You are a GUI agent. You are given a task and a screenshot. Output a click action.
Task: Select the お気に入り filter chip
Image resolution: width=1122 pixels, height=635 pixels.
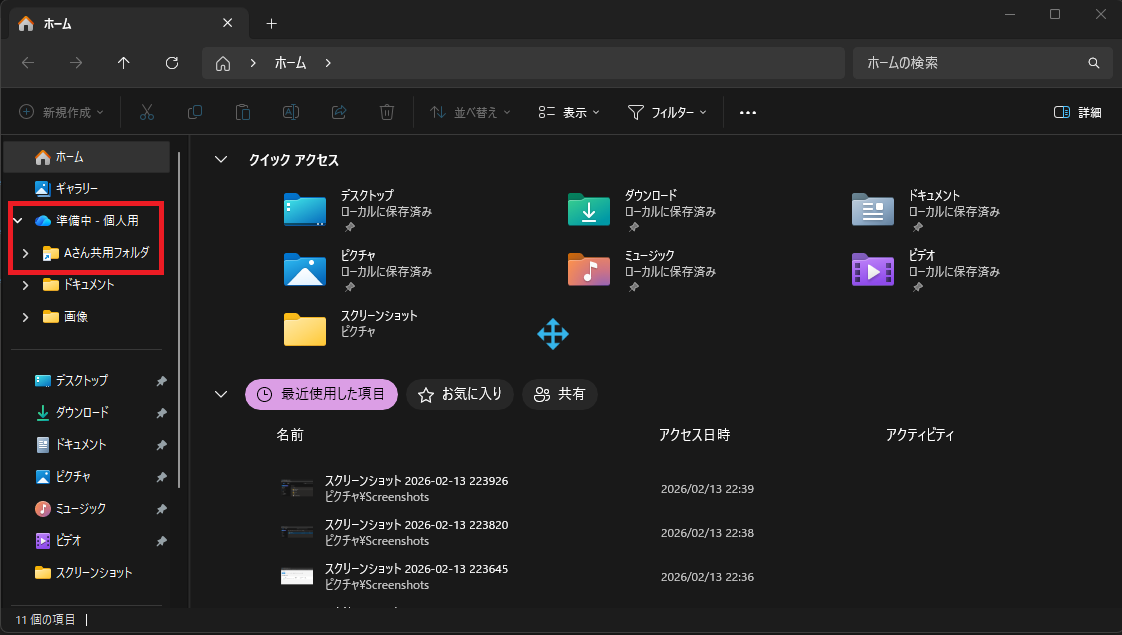pyautogui.click(x=460, y=395)
